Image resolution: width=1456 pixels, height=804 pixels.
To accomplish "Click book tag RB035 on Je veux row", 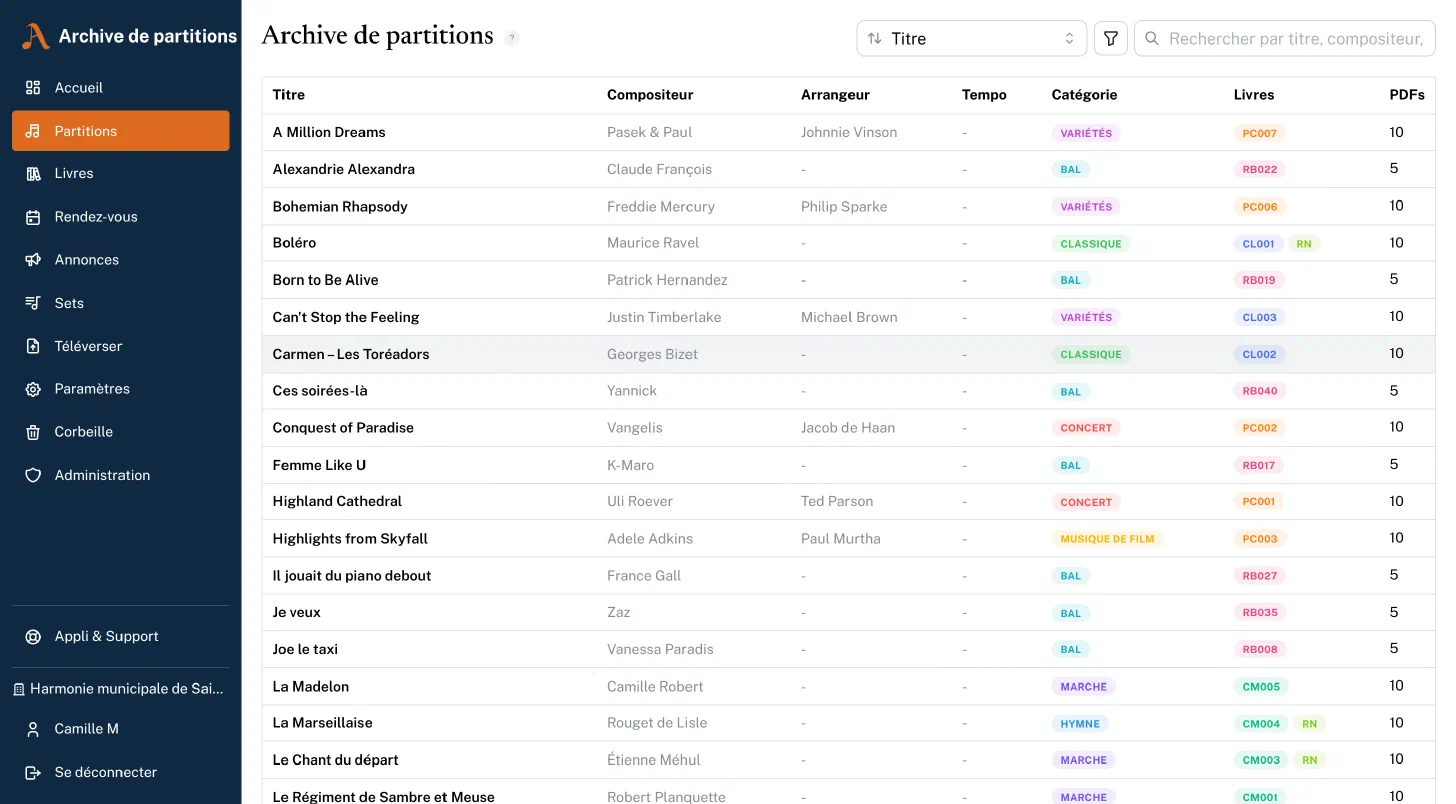I will click(1260, 613).
